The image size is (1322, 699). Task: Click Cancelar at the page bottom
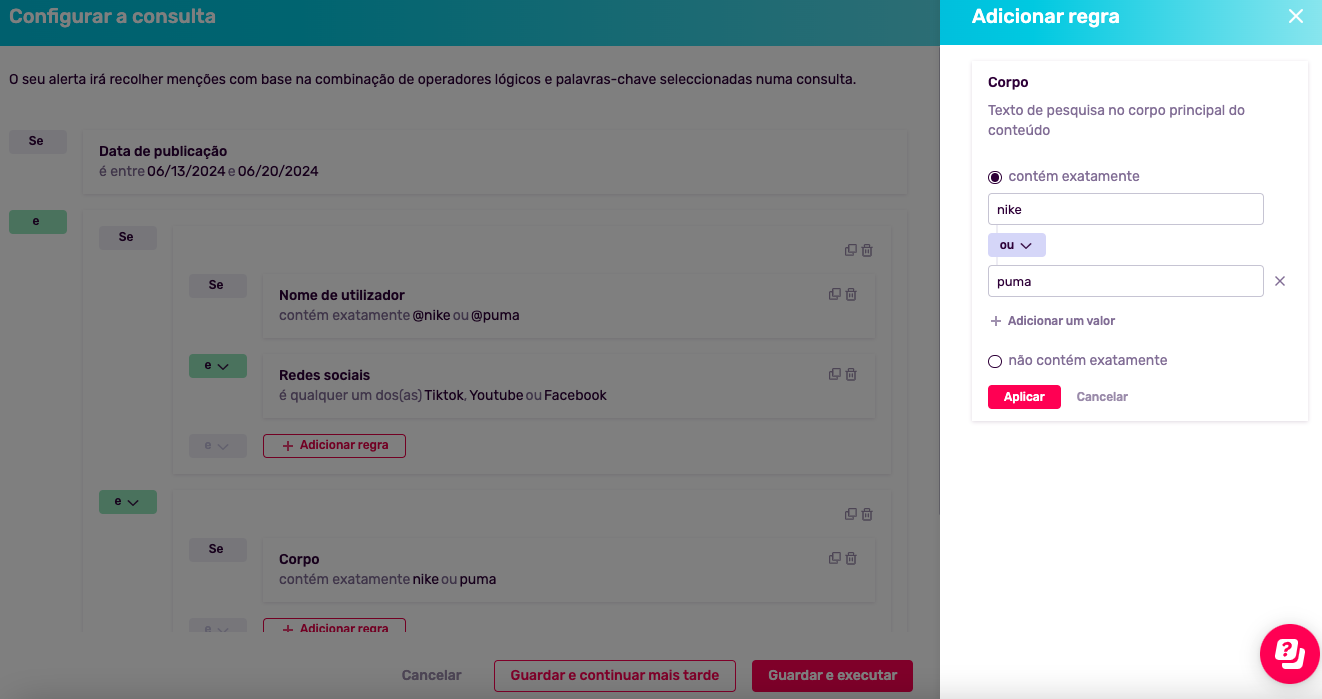pyautogui.click(x=431, y=675)
